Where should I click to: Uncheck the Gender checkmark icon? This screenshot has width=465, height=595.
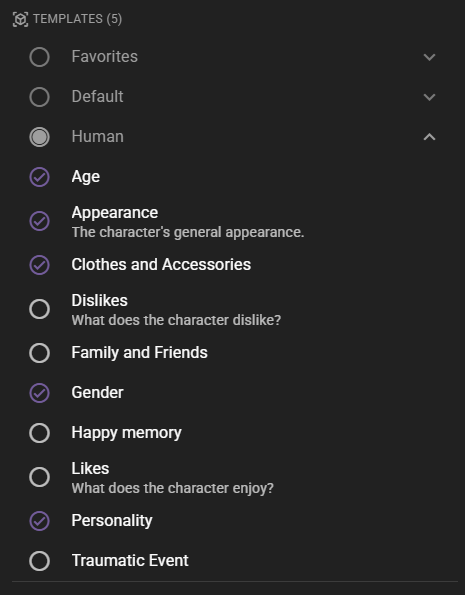(x=39, y=393)
